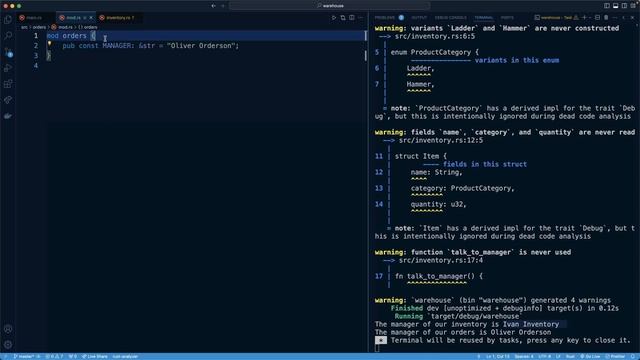Open Source Control view in activity bar
Image resolution: width=640 pixels, height=360 pixels.
click(x=8, y=52)
